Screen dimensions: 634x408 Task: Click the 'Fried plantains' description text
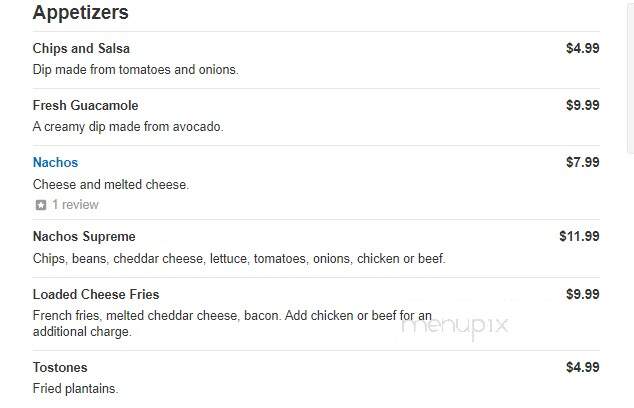[x=75, y=389]
